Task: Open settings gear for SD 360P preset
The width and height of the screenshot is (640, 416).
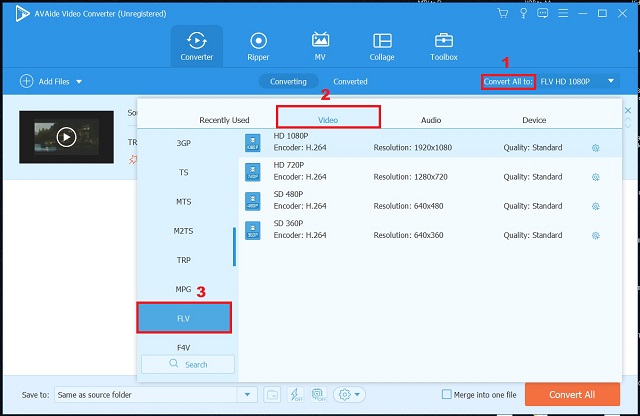Action: click(x=595, y=236)
